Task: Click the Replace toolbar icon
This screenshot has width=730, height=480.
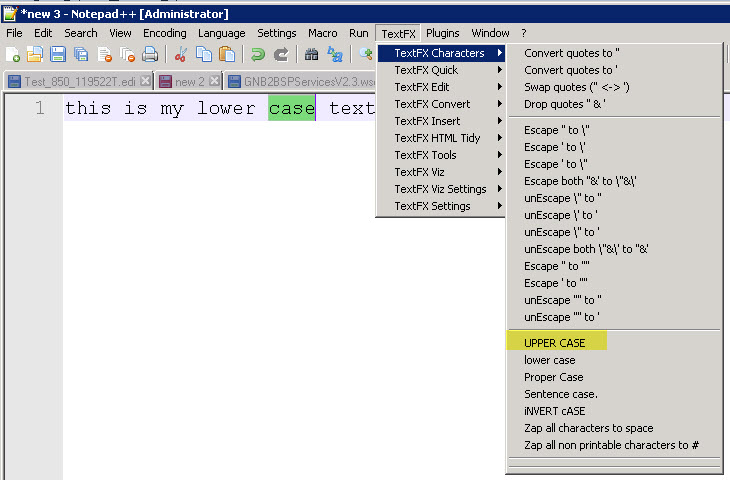Action: click(x=335, y=54)
